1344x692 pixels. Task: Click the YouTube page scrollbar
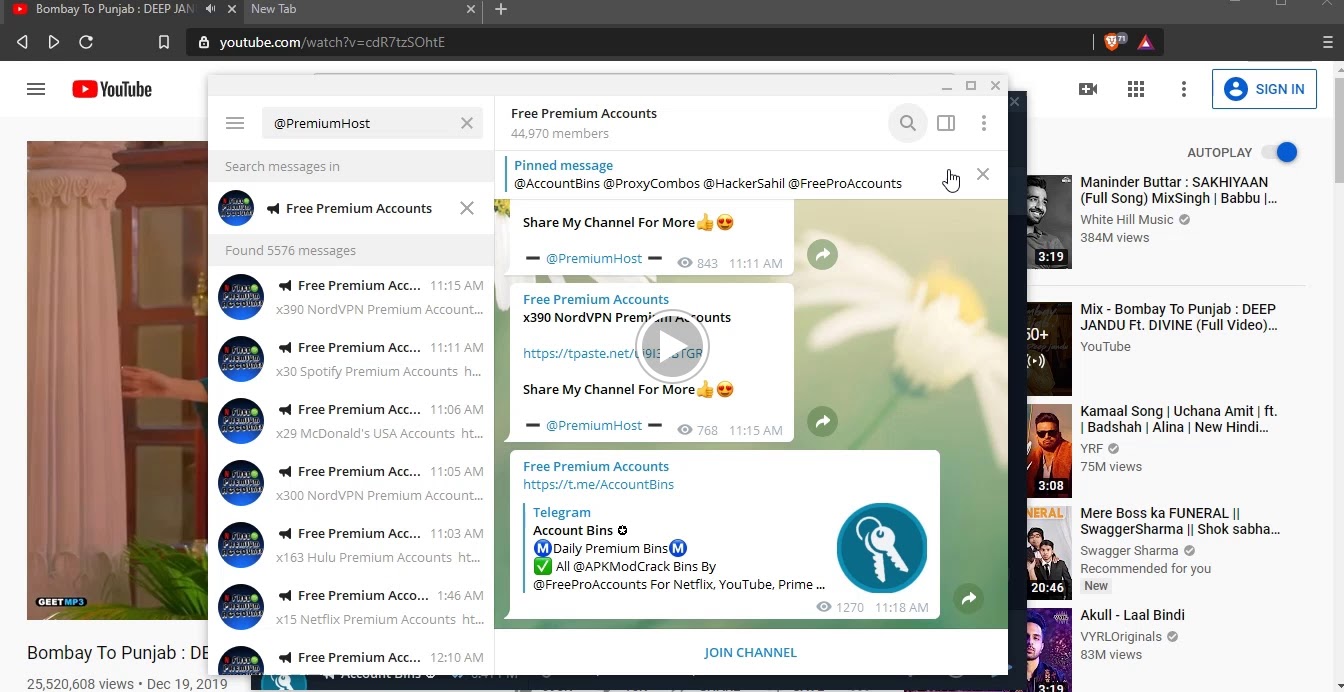[x=1339, y=130]
